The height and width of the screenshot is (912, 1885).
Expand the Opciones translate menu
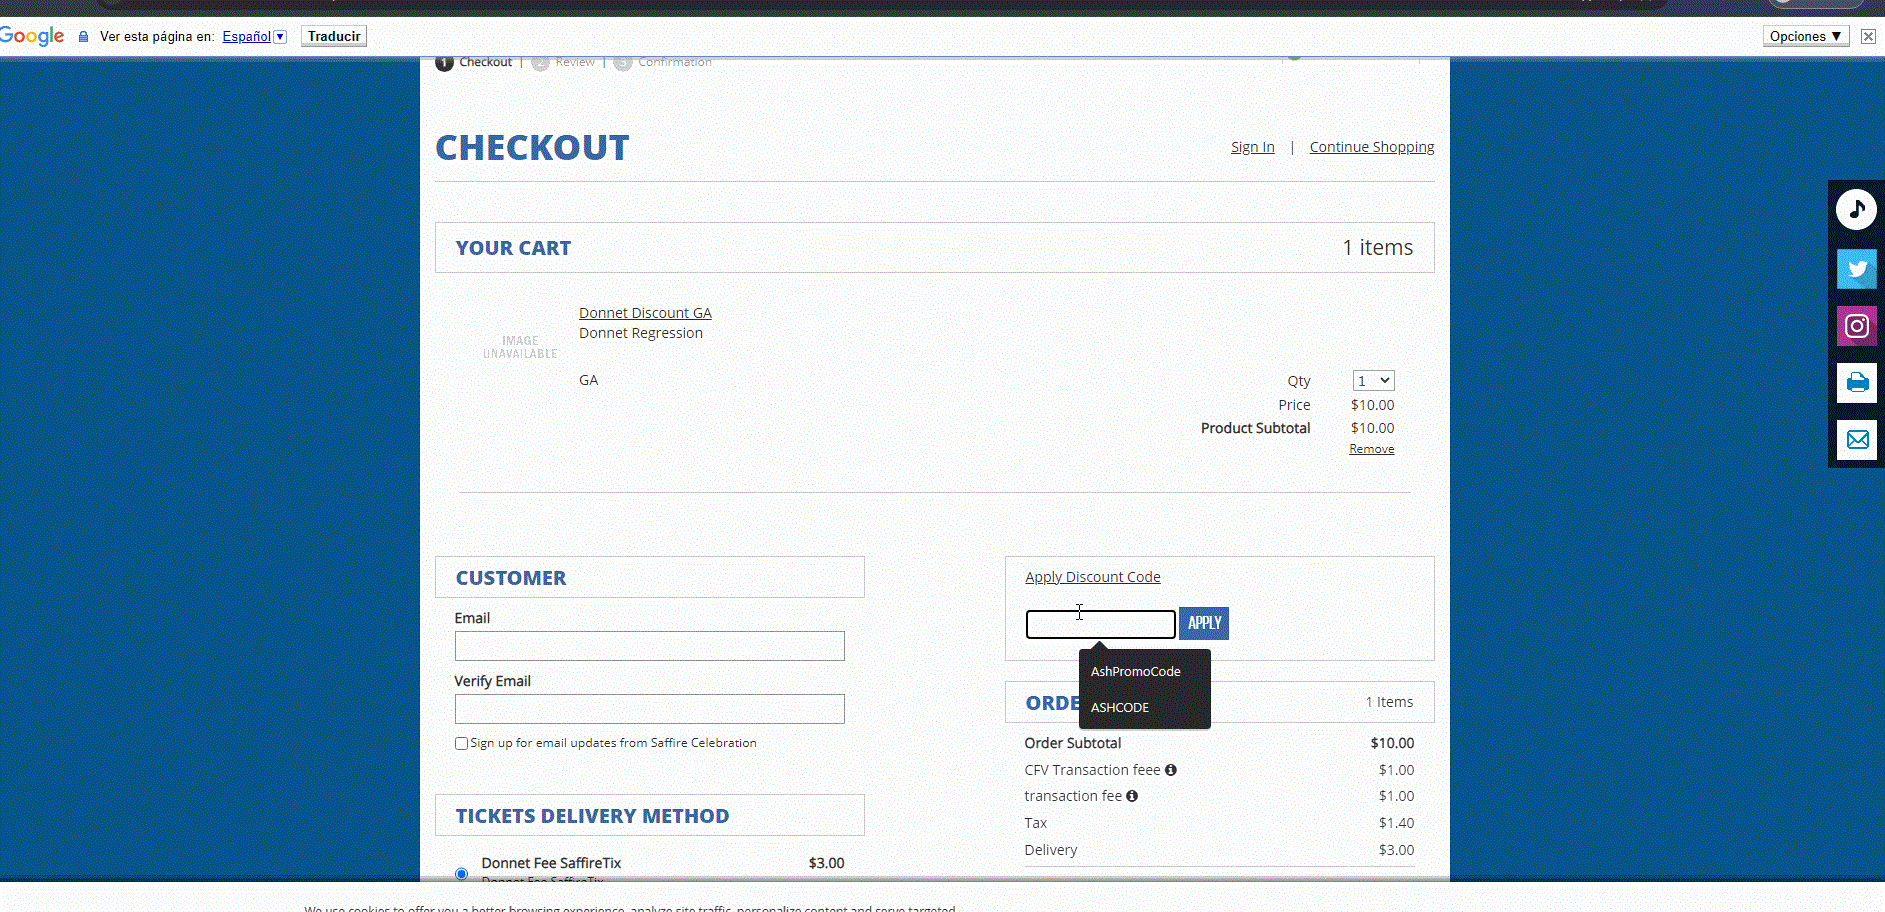(x=1805, y=36)
